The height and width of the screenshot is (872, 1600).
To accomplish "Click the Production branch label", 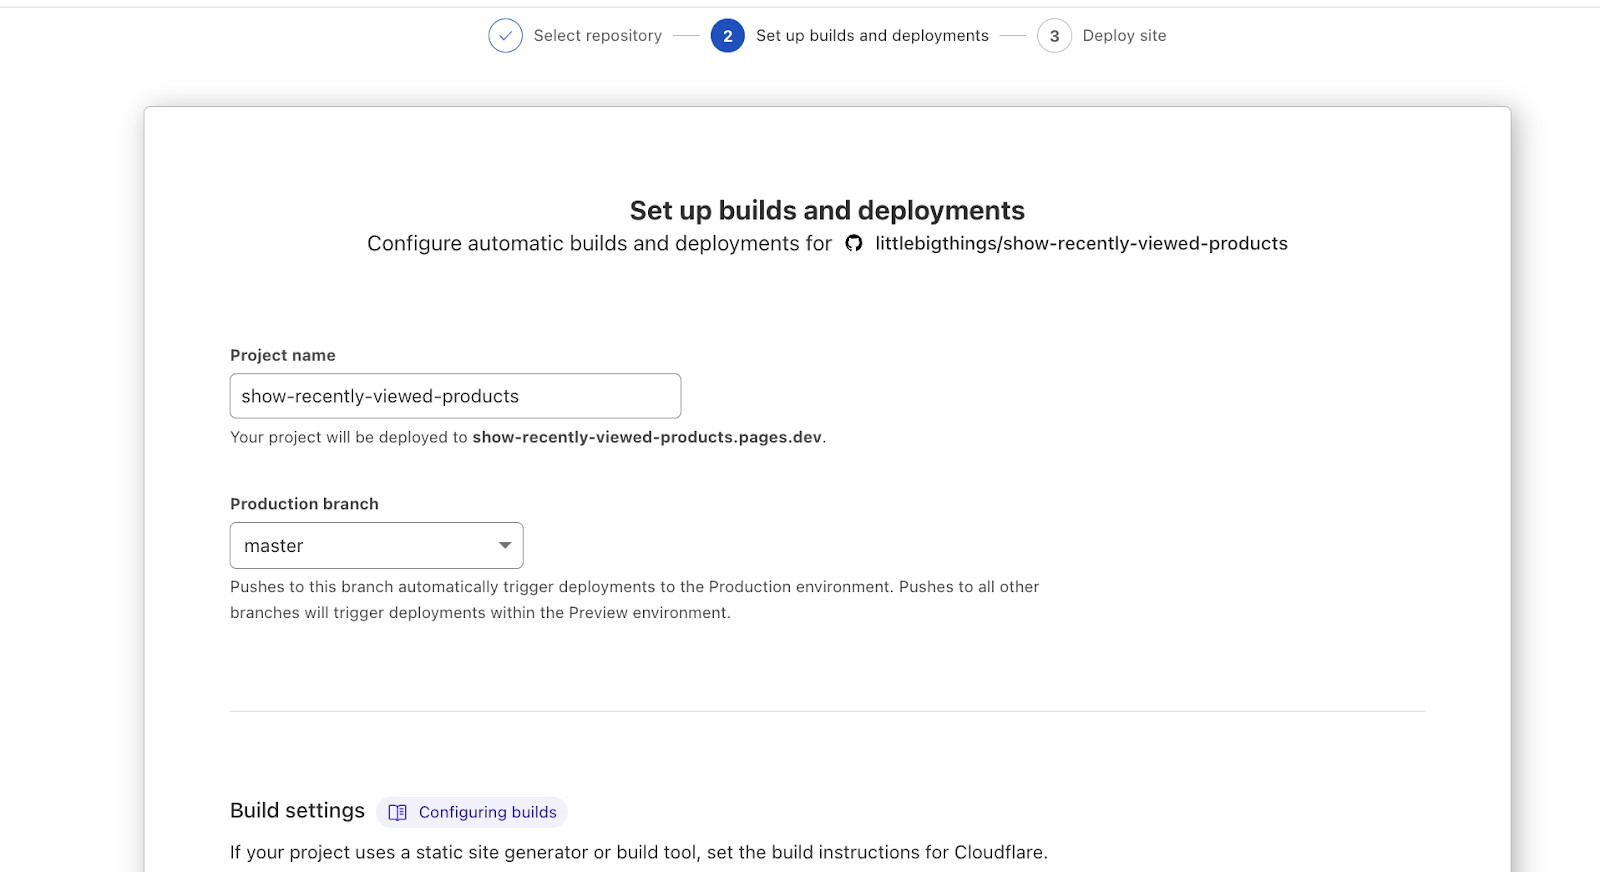I will (x=304, y=504).
